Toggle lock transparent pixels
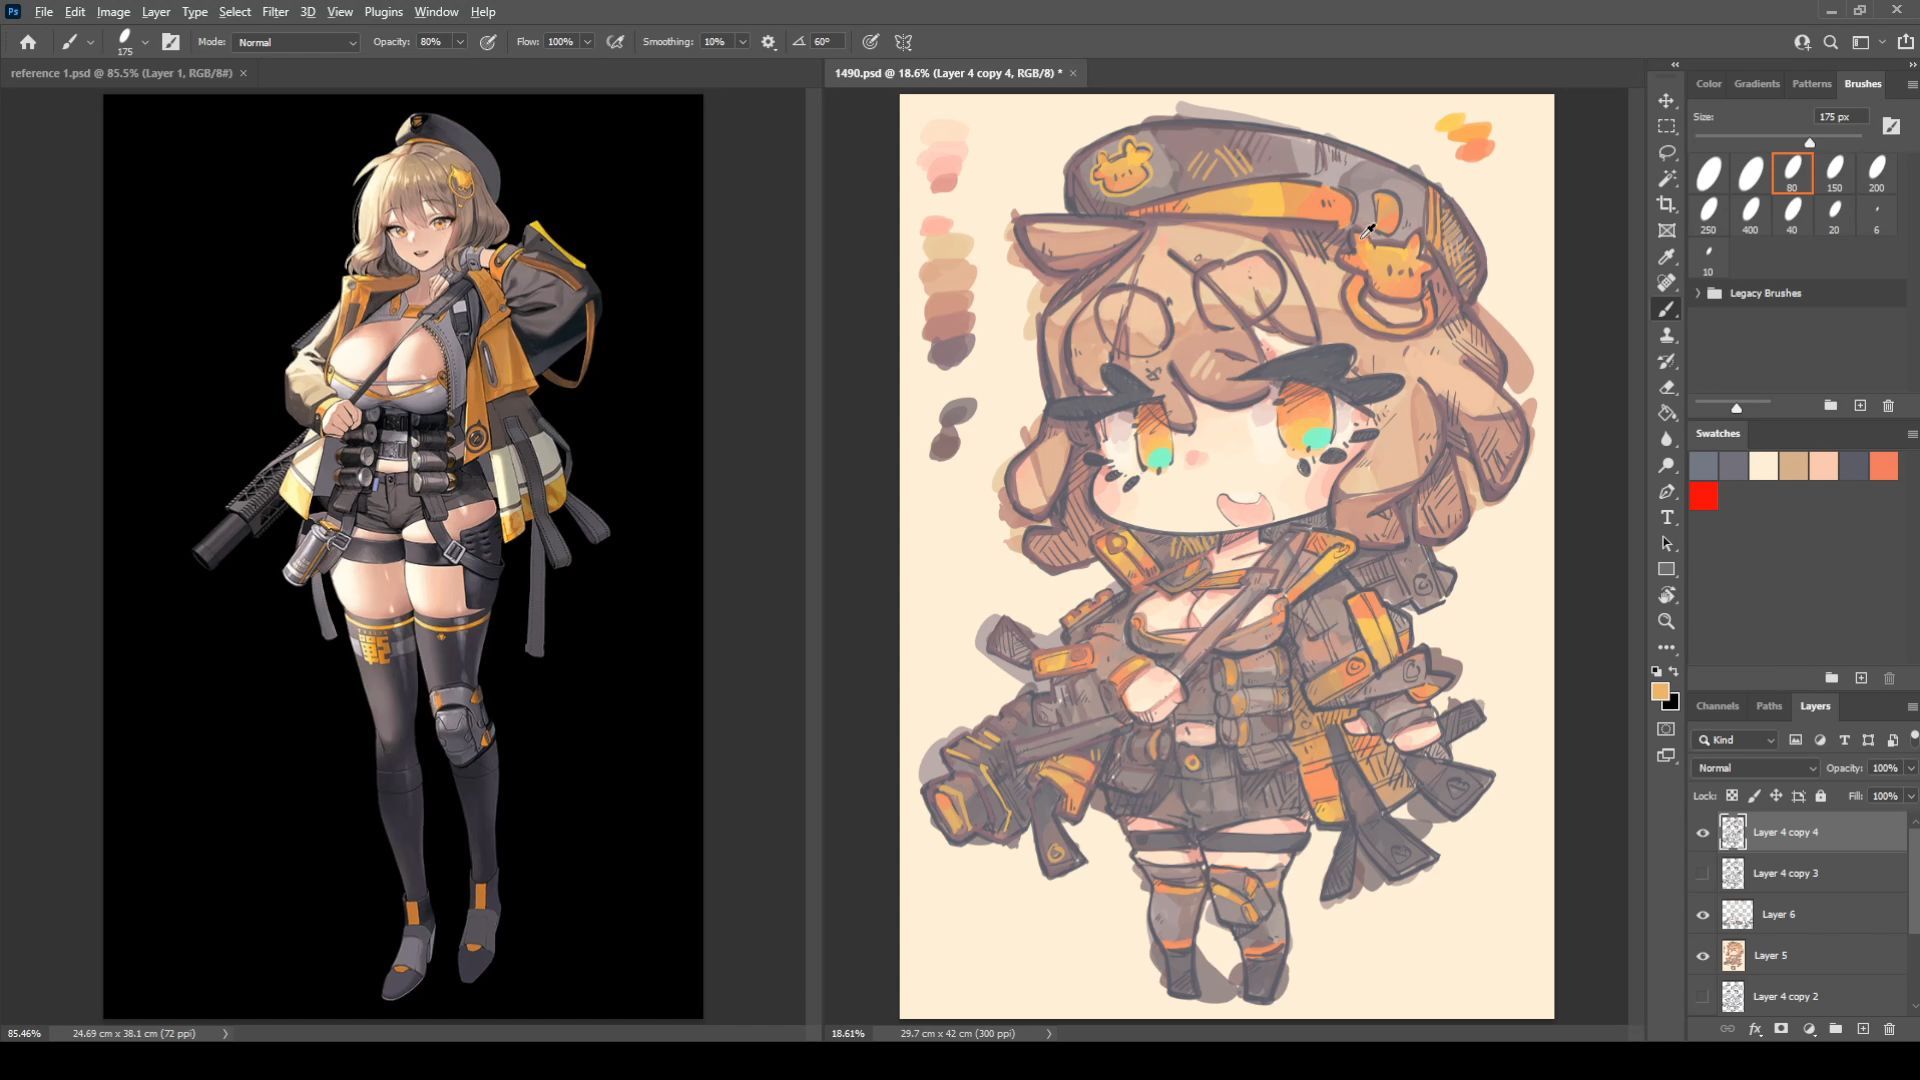Viewport: 1920px width, 1080px height. click(x=1731, y=796)
